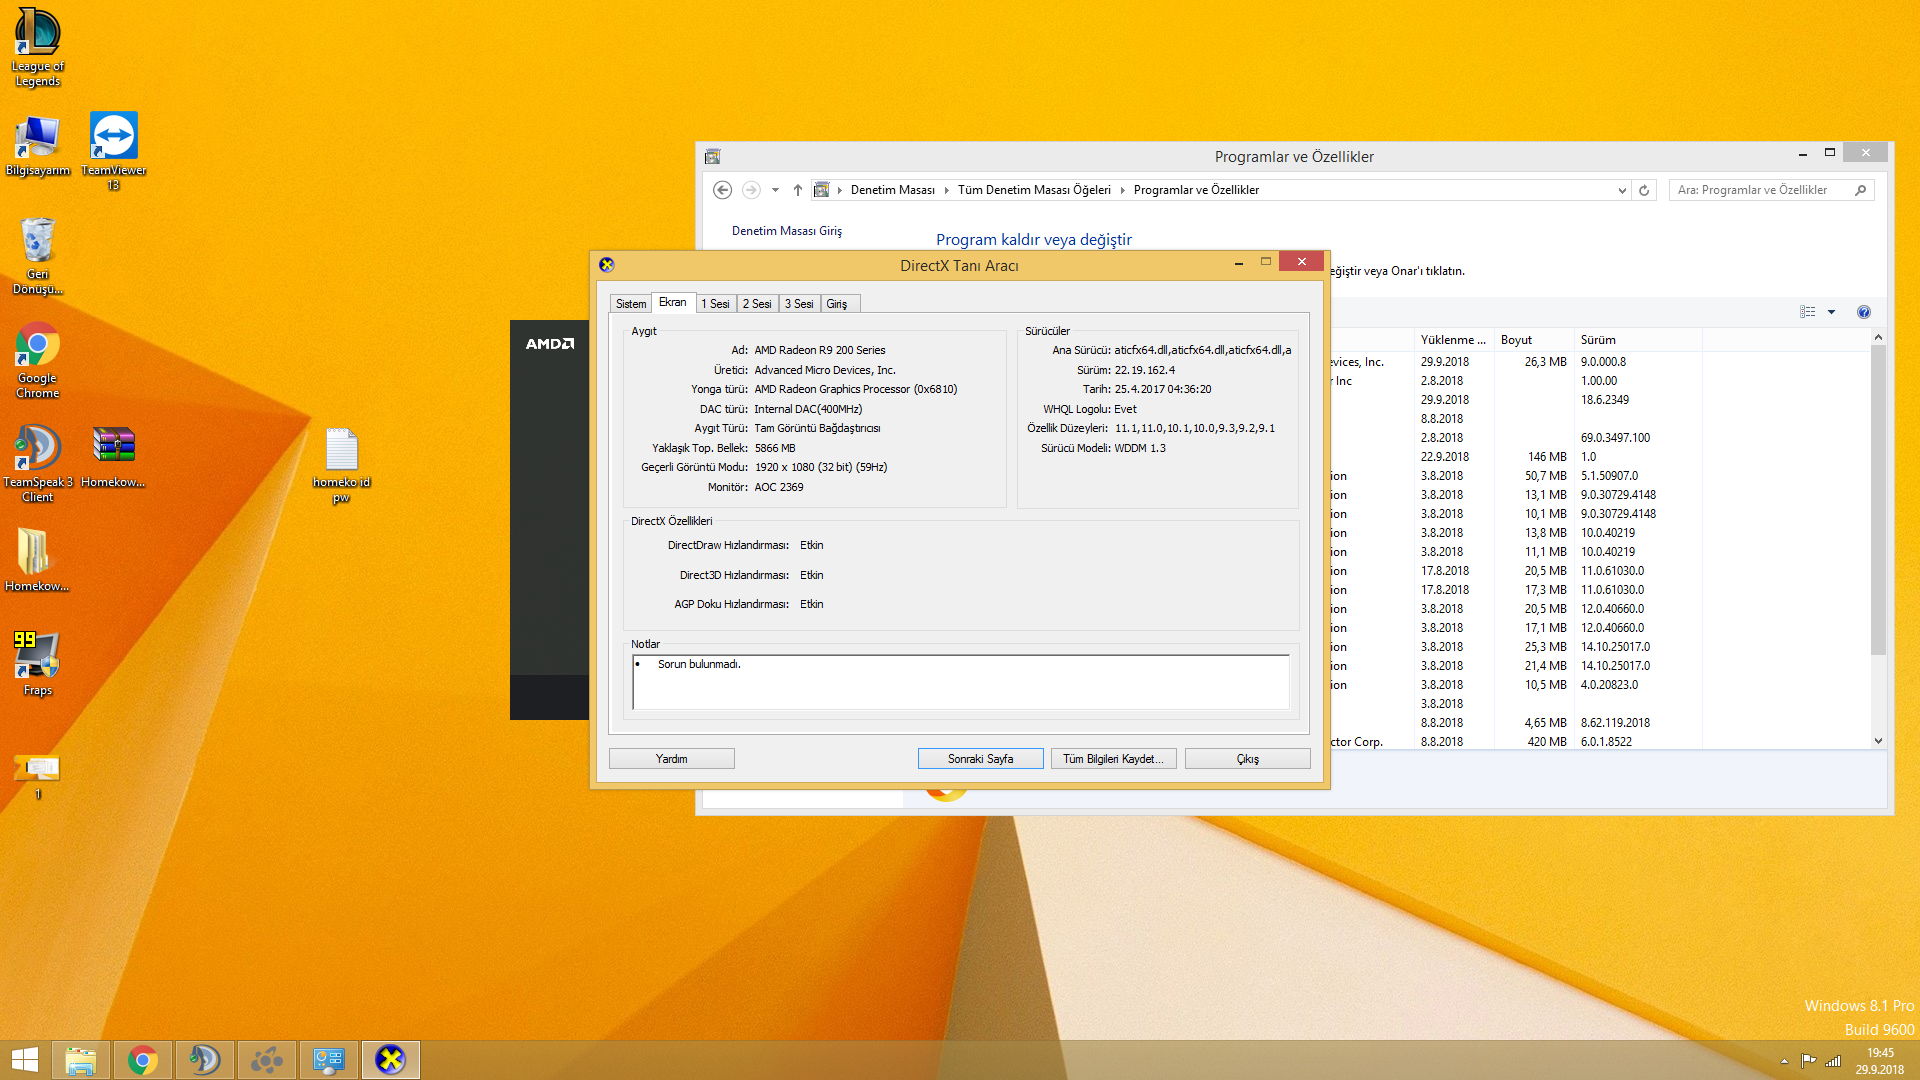Open League of Legends desktop shortcut

37,48
